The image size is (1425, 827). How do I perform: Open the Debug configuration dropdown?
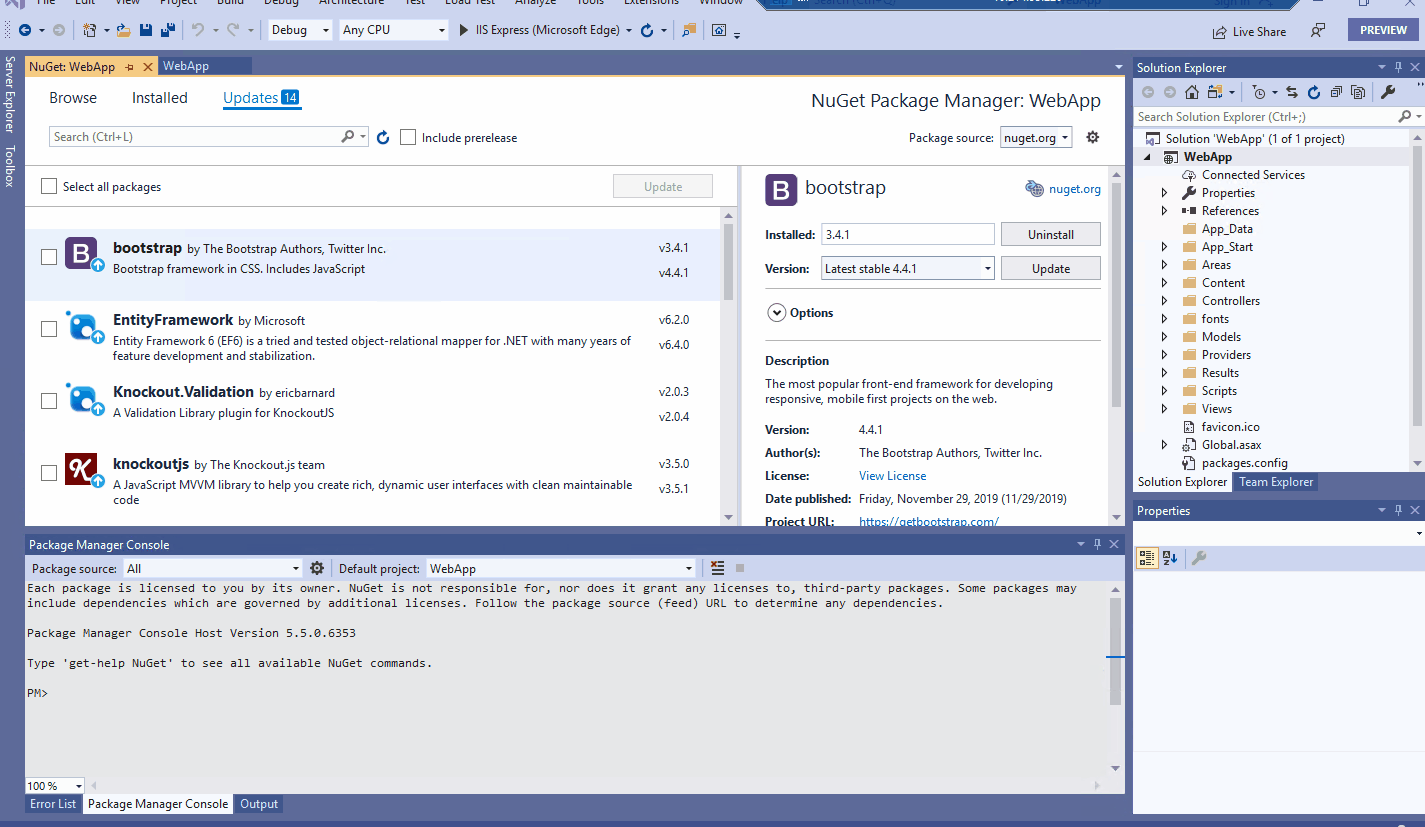[x=300, y=30]
